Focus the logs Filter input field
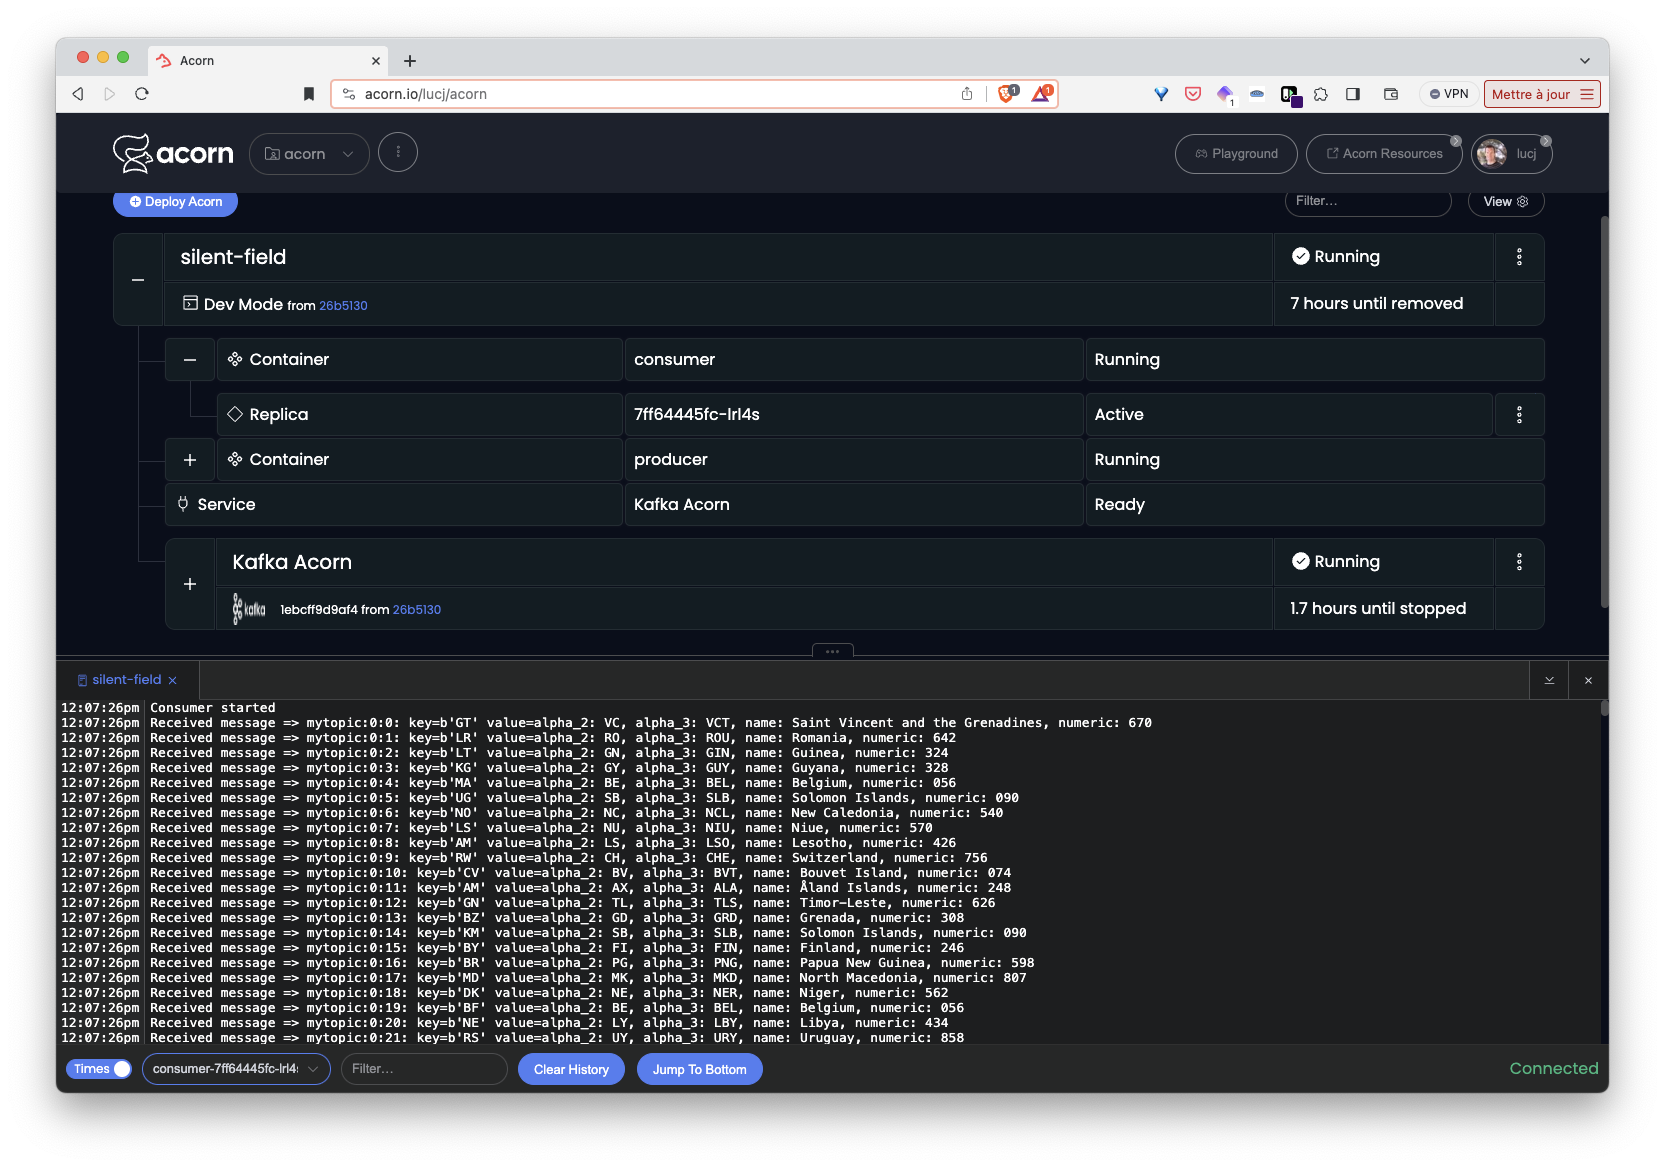This screenshot has width=1665, height=1167. tap(424, 1069)
